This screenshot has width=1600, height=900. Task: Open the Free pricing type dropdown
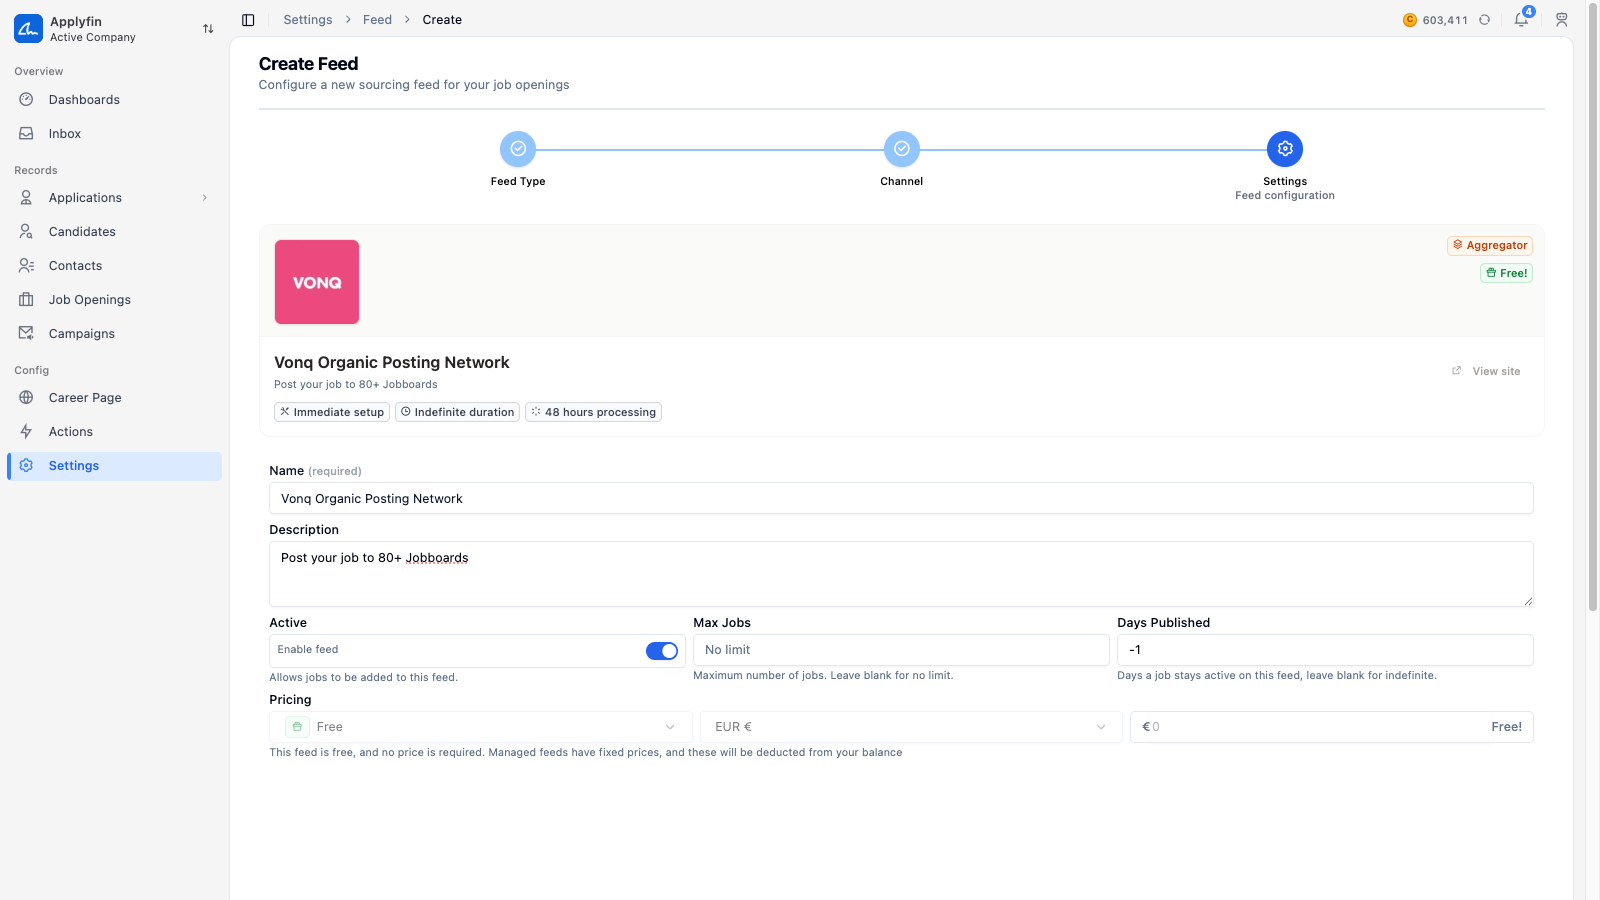481,727
